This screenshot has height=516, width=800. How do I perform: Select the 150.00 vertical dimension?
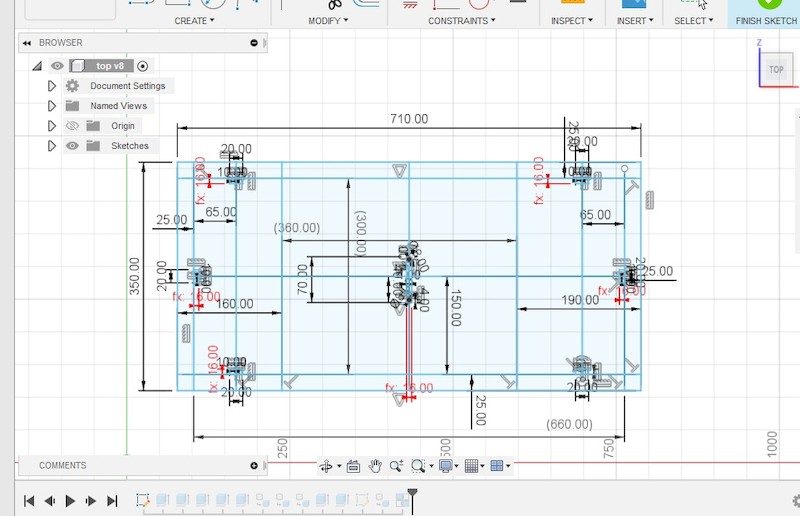(x=456, y=308)
